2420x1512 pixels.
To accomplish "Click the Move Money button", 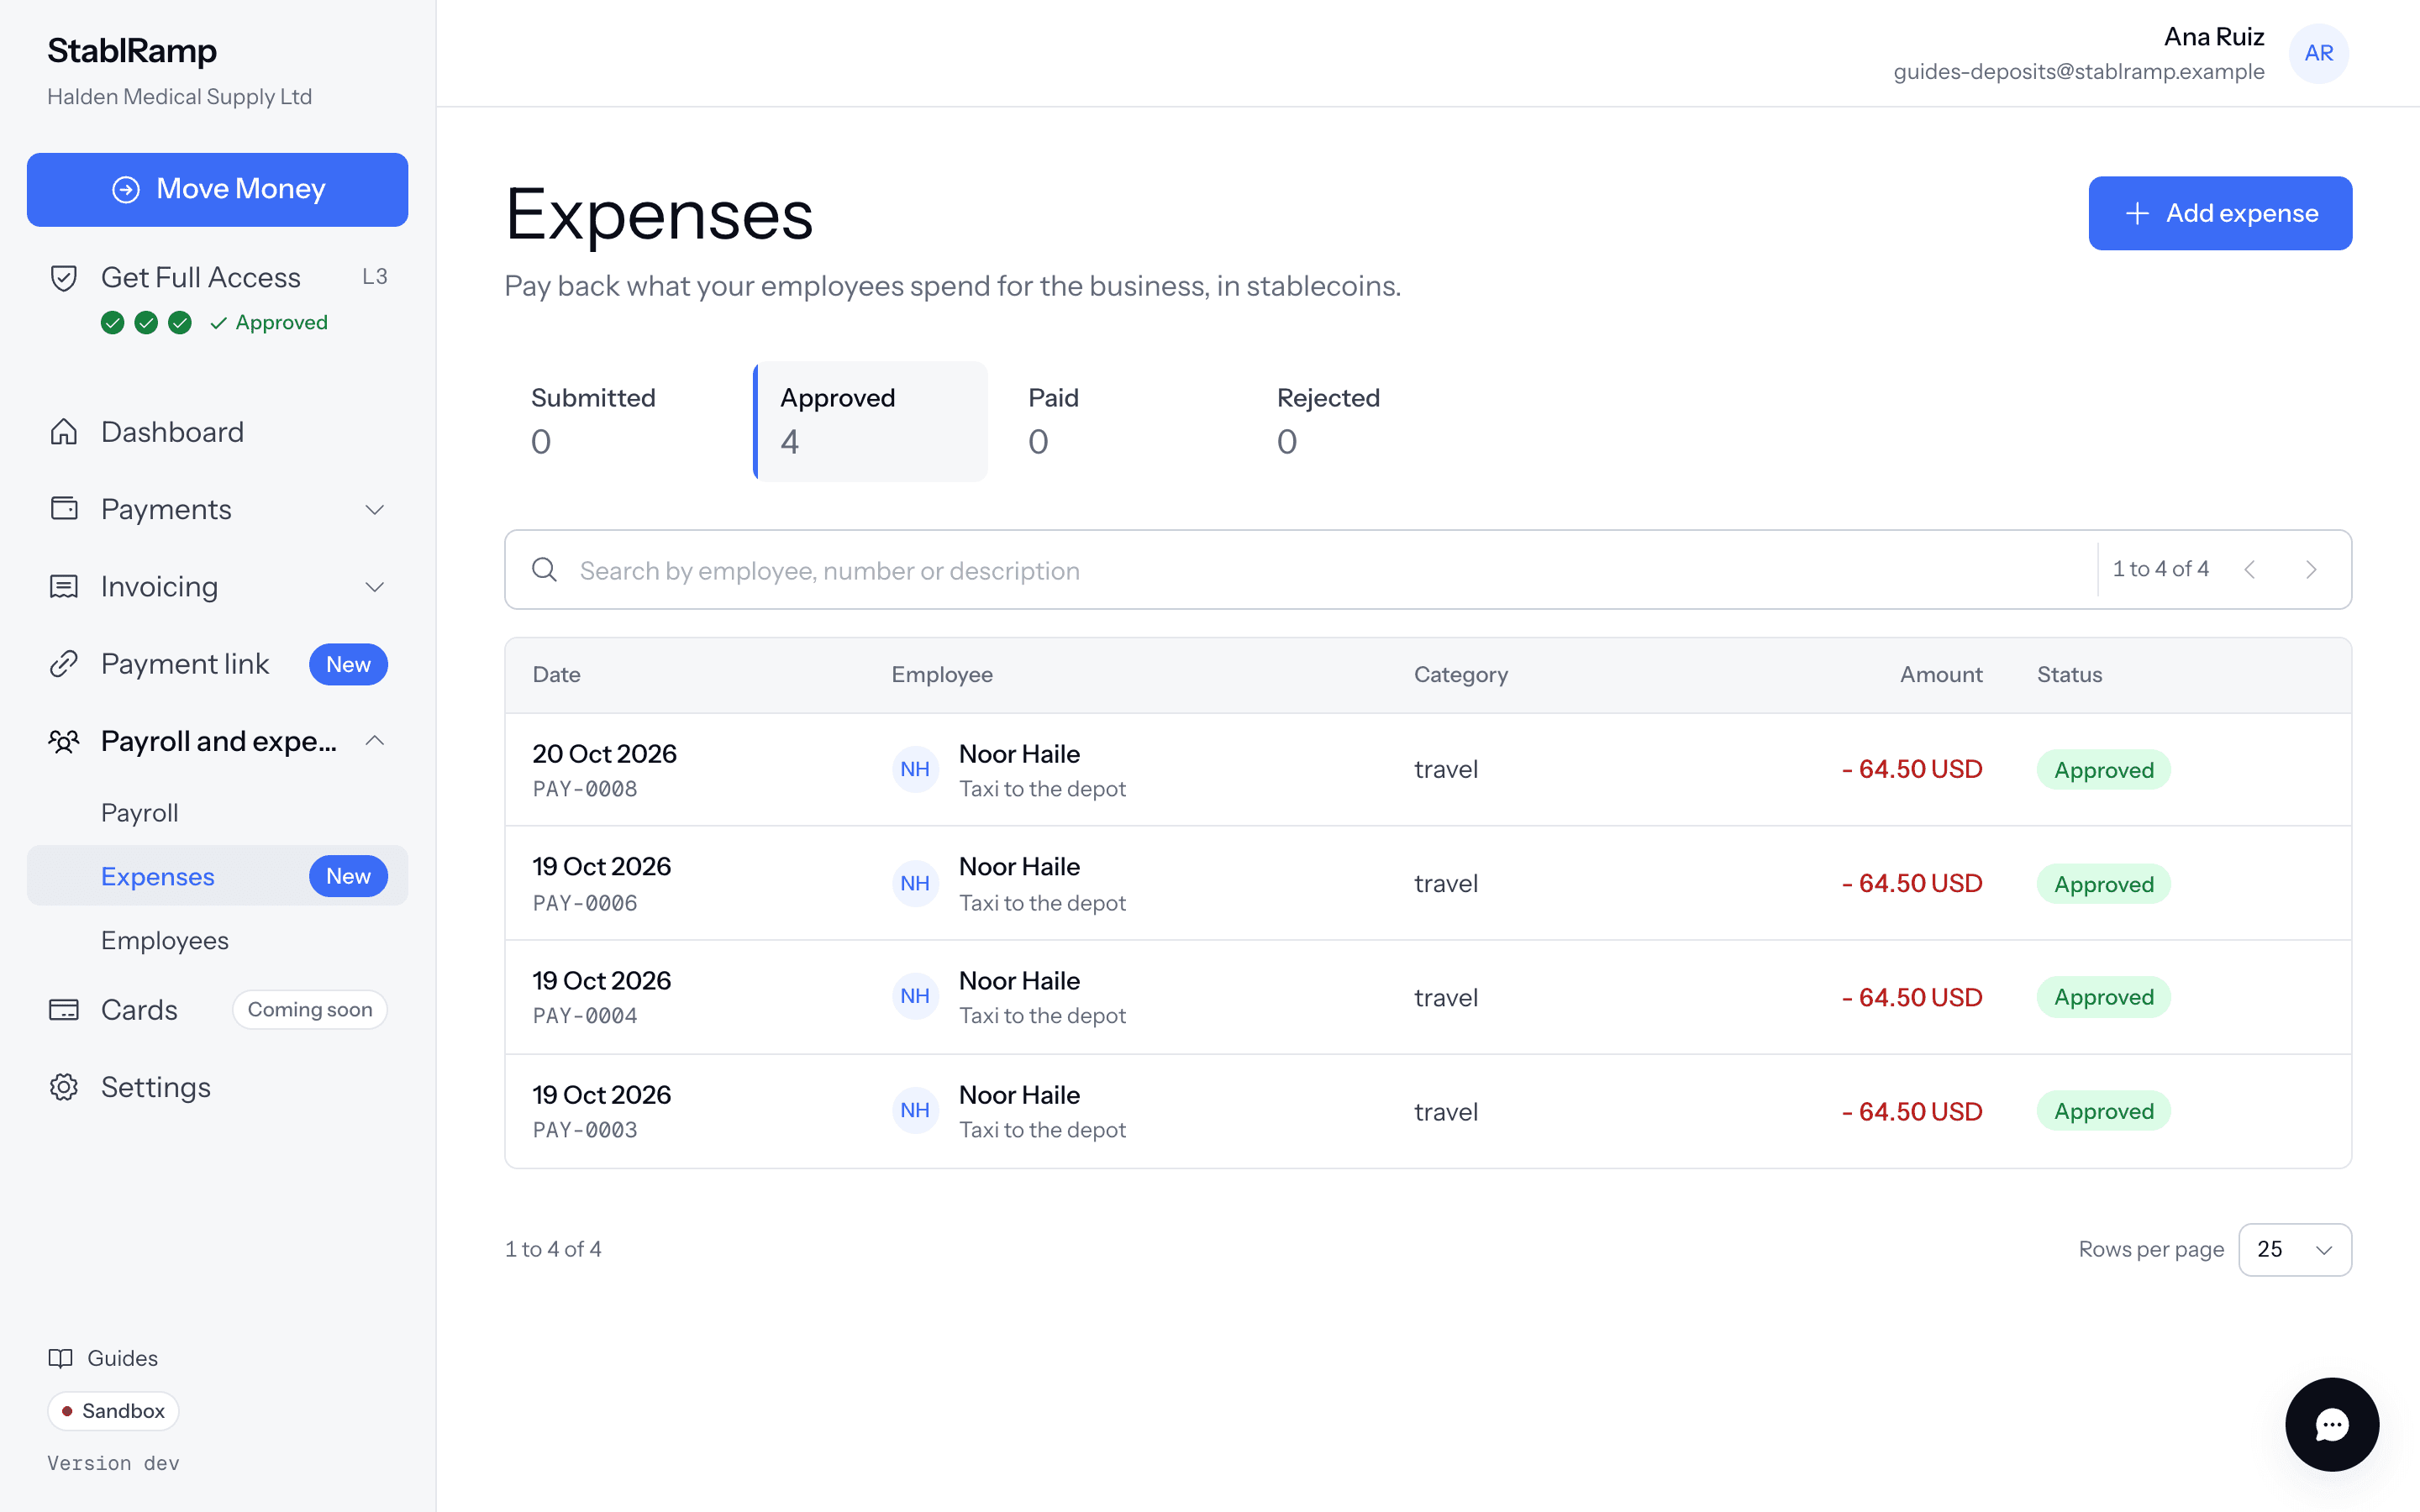I will point(218,189).
